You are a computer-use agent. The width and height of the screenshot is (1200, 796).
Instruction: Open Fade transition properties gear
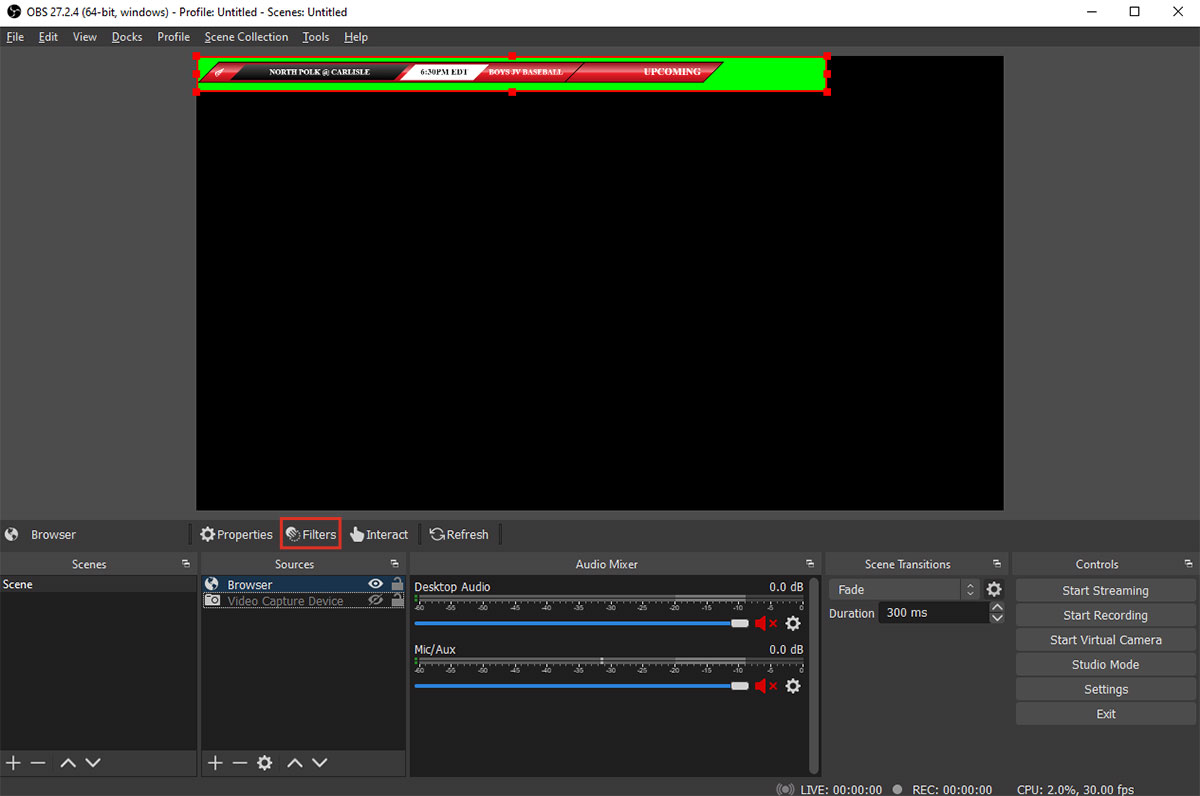point(994,589)
